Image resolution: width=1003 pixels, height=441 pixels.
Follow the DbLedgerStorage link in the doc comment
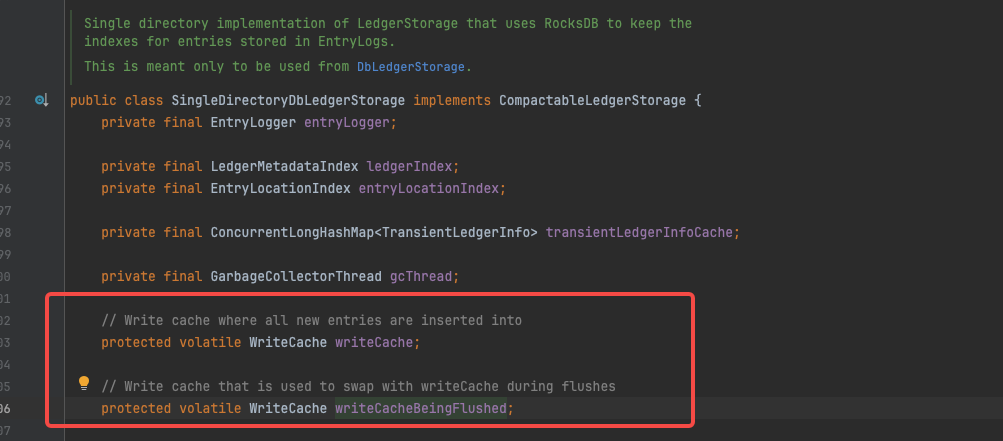coord(411,67)
